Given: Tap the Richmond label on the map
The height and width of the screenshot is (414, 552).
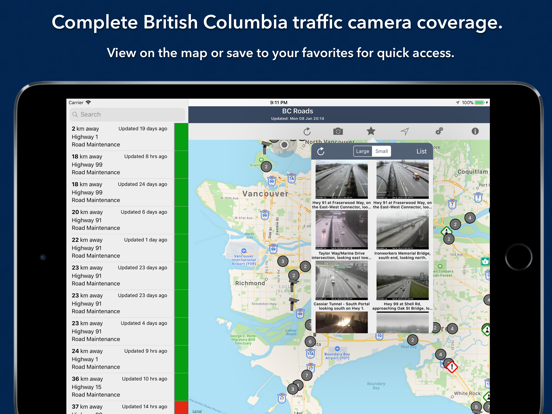Looking at the screenshot, I should click(x=250, y=283).
